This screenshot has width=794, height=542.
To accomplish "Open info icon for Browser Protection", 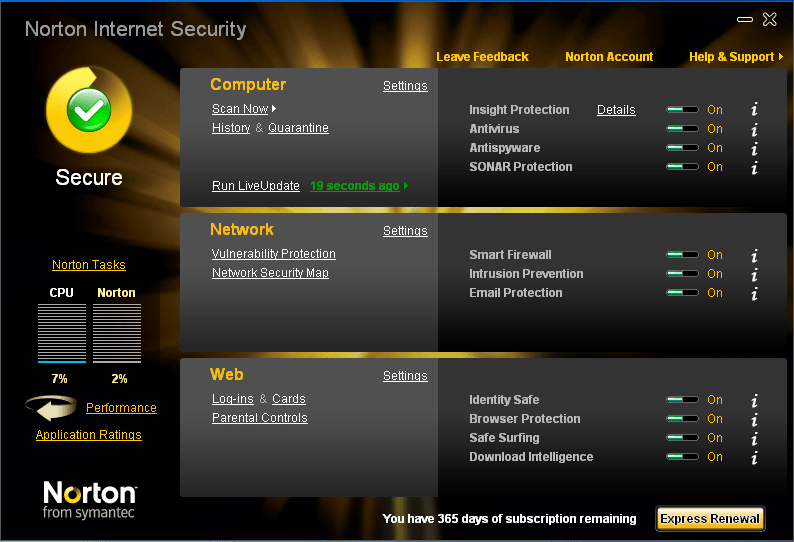I will [x=754, y=419].
